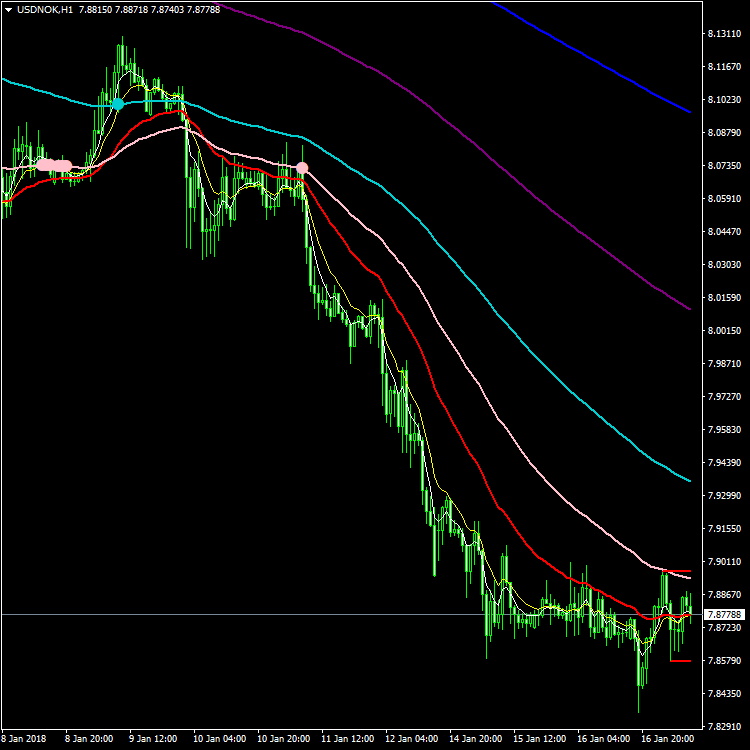Screen dimensions: 750x750
Task: Click the chart menu triangle beside USDNOK,H1
Action: point(8,10)
